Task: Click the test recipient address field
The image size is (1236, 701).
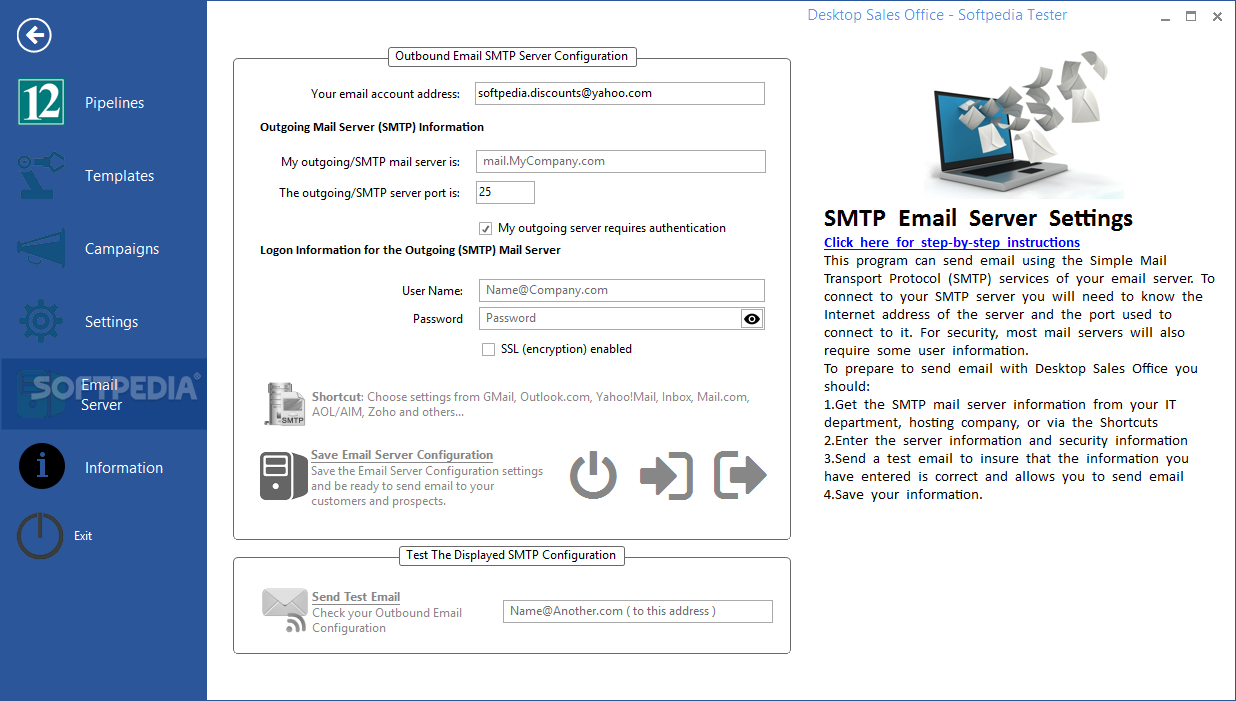Action: pyautogui.click(x=638, y=611)
